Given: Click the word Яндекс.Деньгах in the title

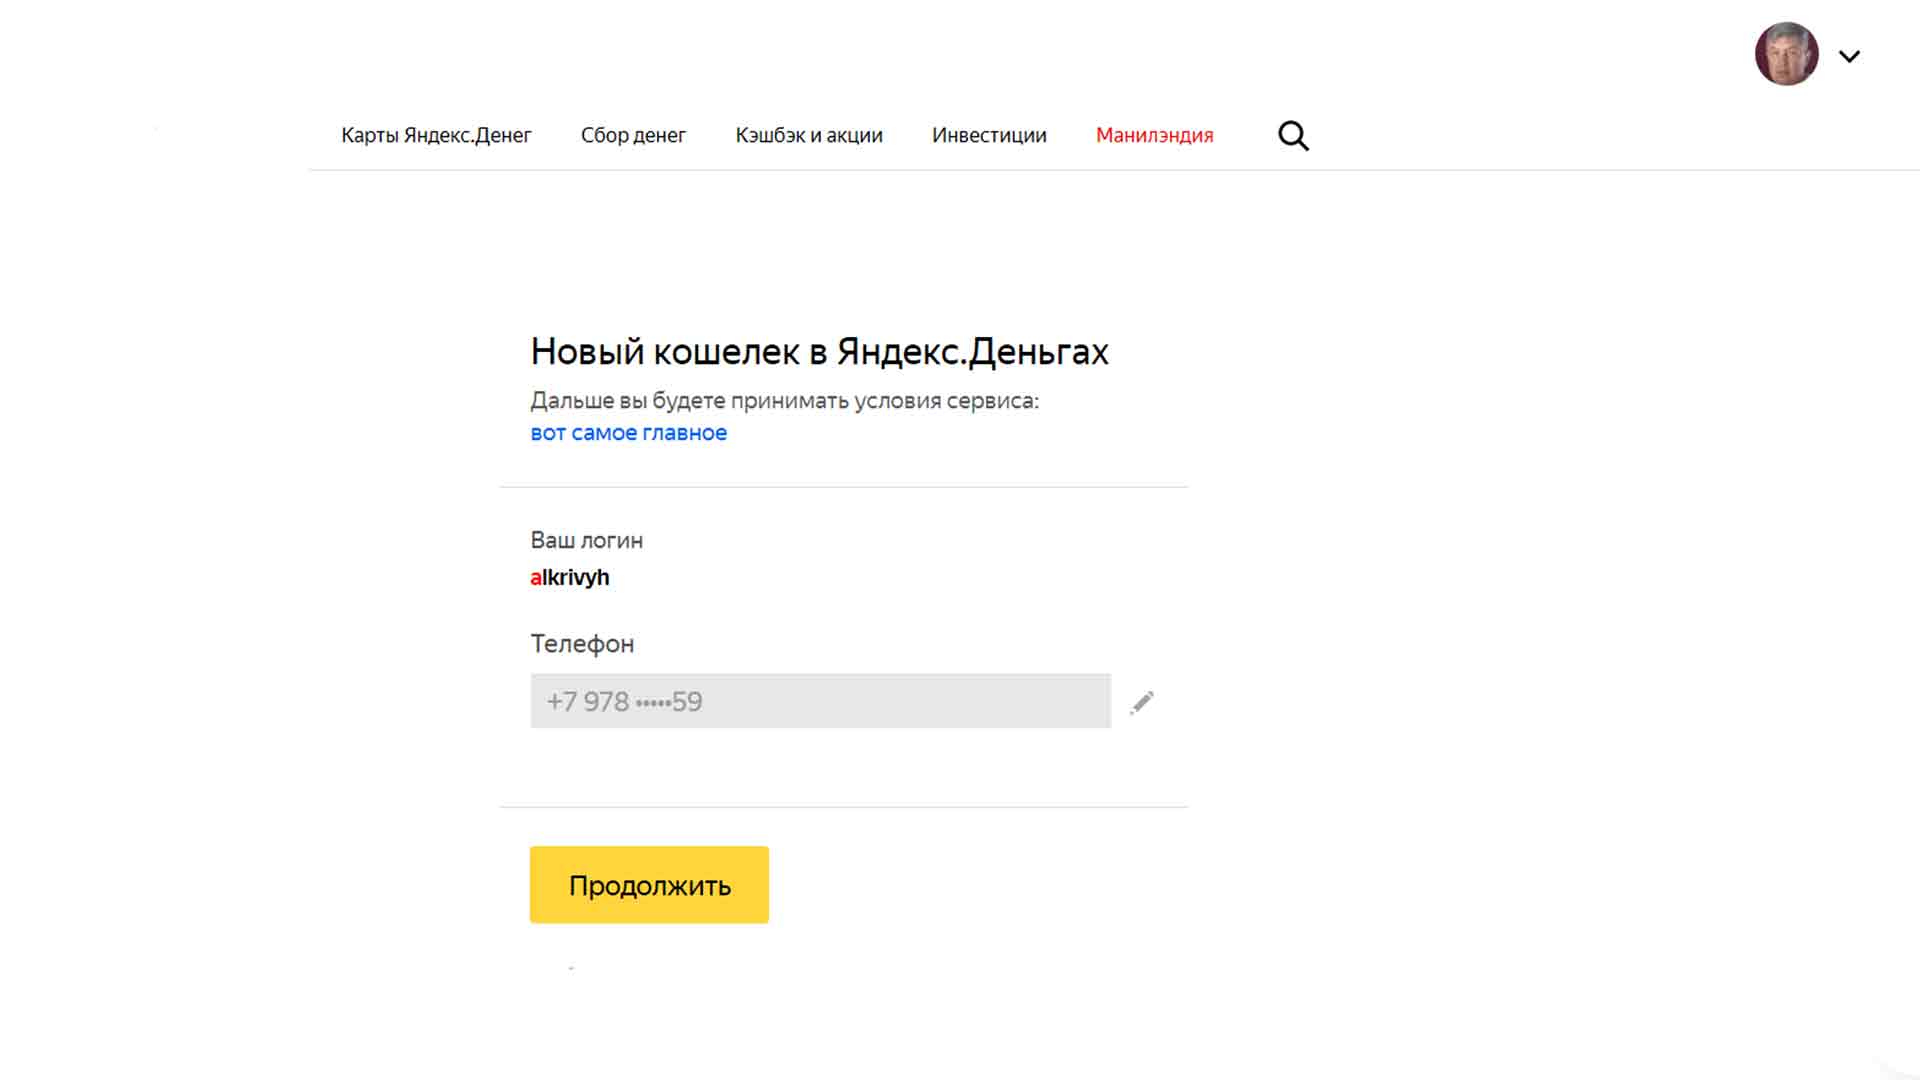Looking at the screenshot, I should click(972, 352).
